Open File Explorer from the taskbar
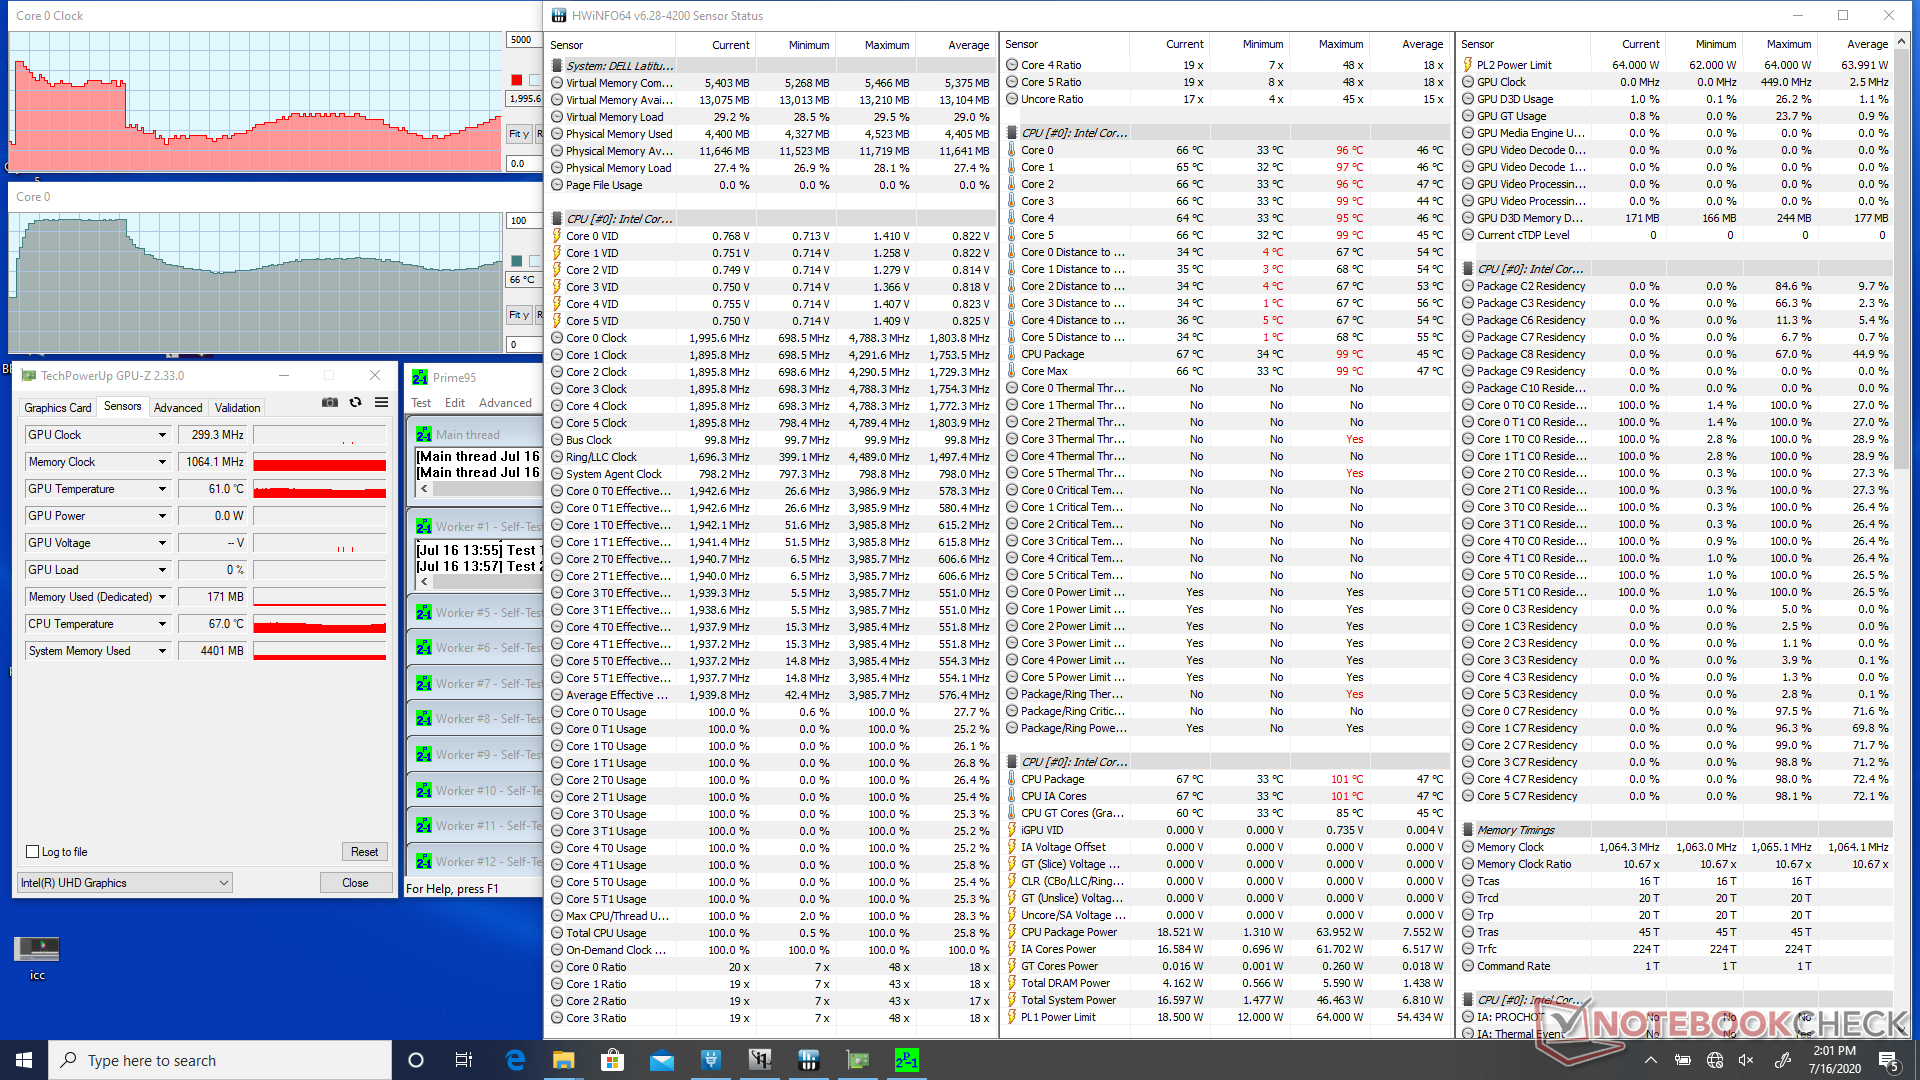Screen dimensions: 1920x1080 point(563,1060)
